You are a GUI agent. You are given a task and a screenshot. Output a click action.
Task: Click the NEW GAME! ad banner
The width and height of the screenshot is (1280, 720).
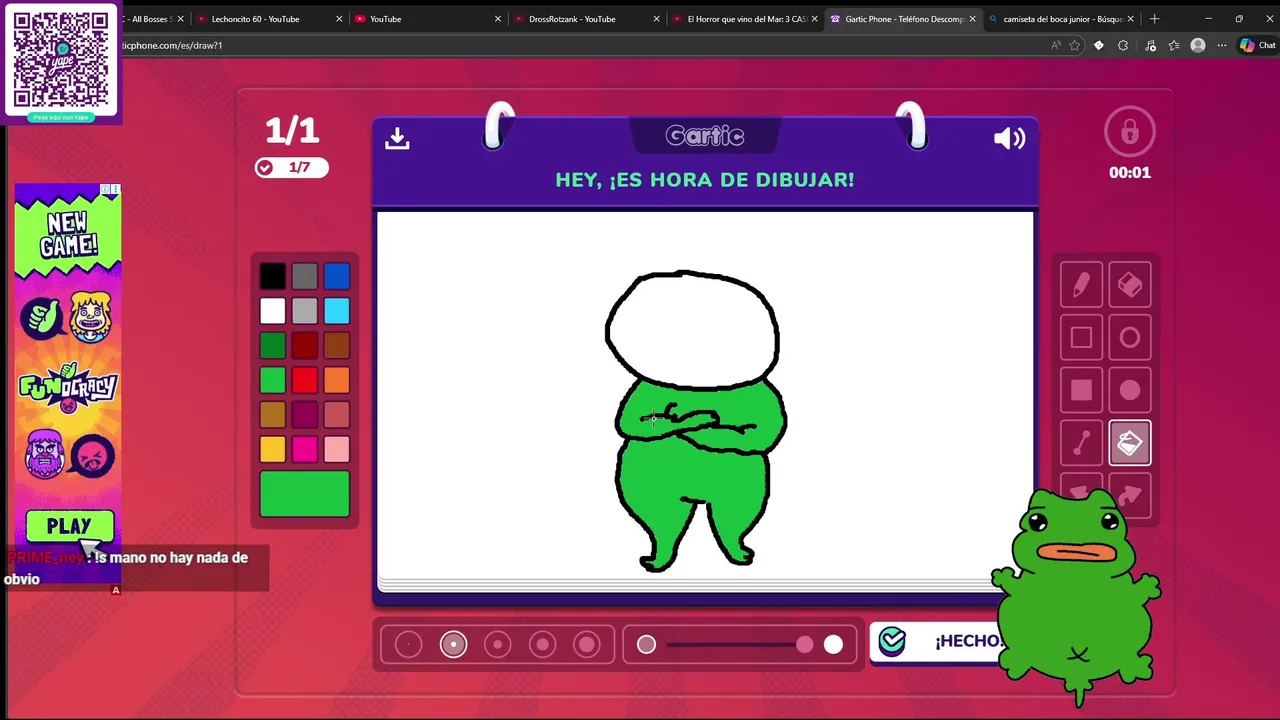click(68, 235)
